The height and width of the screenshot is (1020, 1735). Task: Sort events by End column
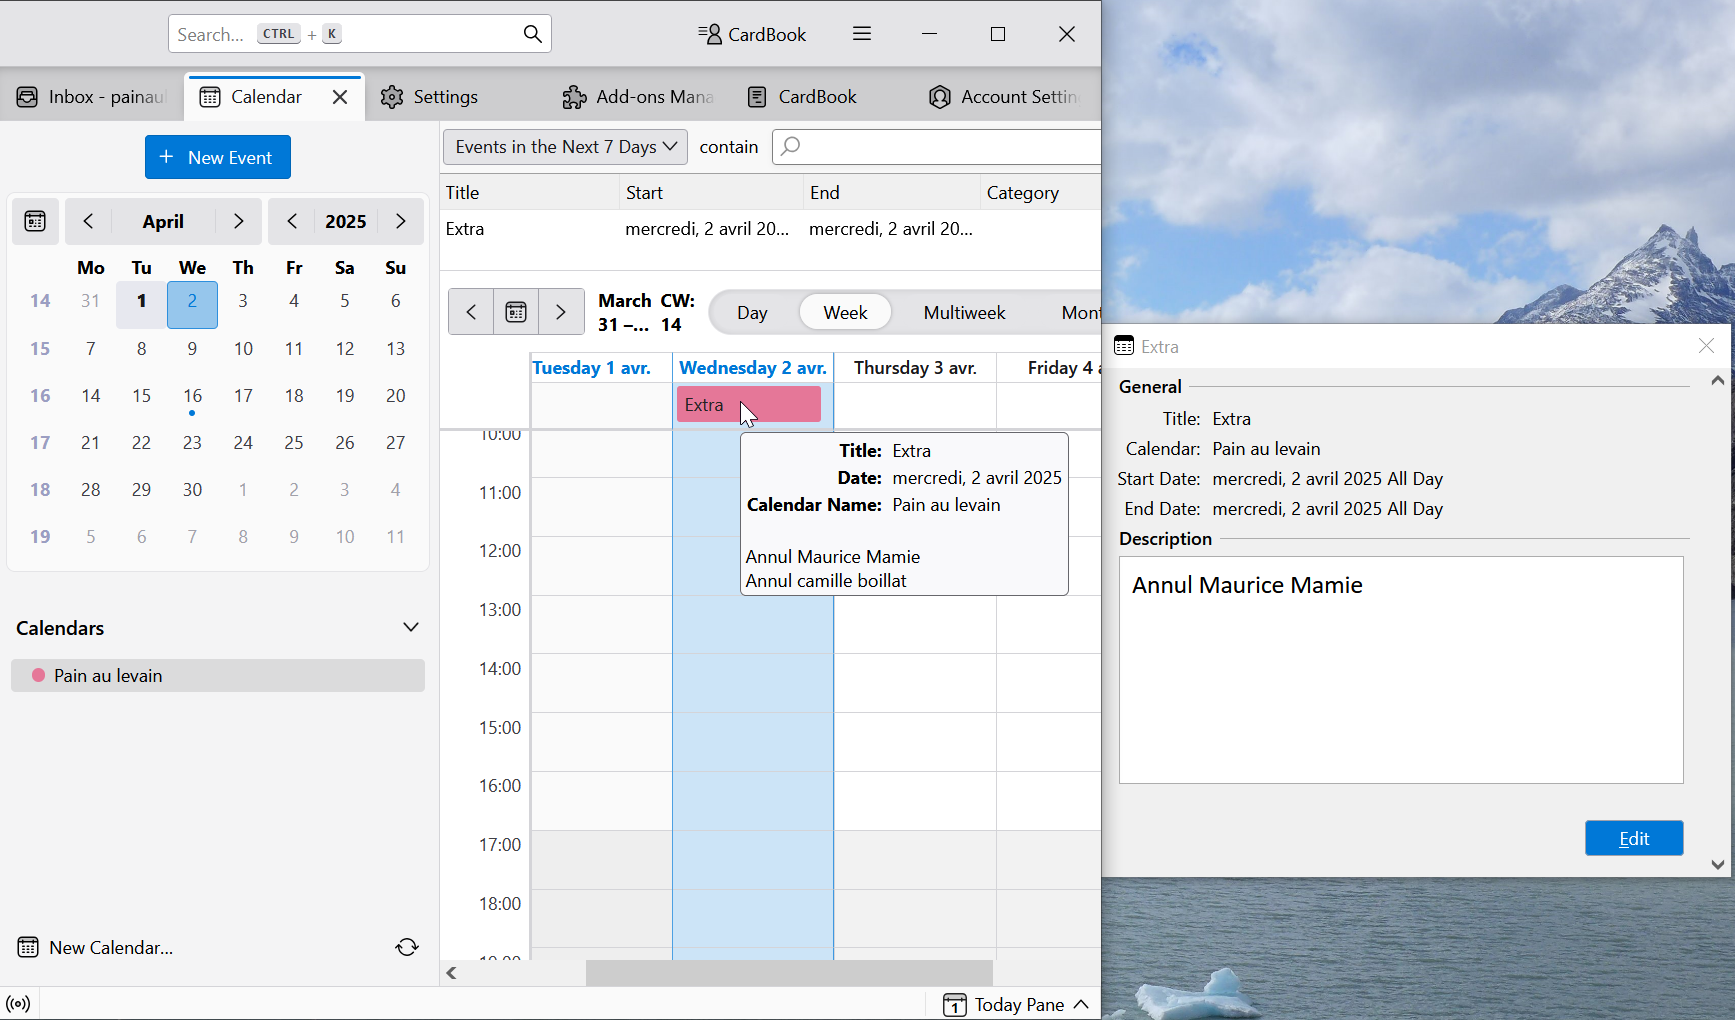pos(892,192)
